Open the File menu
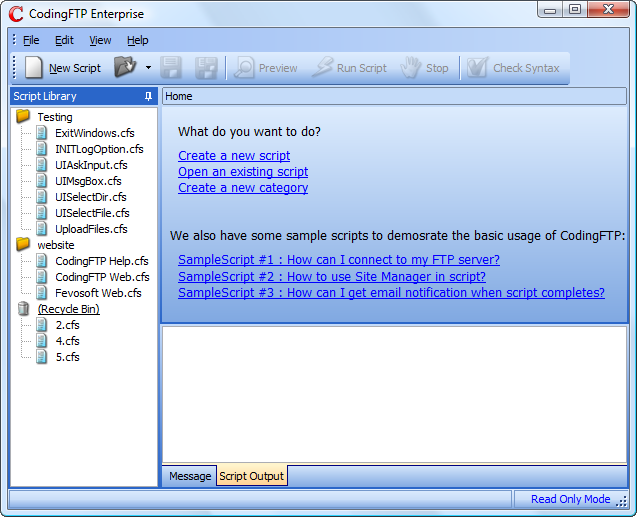Image resolution: width=637 pixels, height=517 pixels. pyautogui.click(x=31, y=40)
